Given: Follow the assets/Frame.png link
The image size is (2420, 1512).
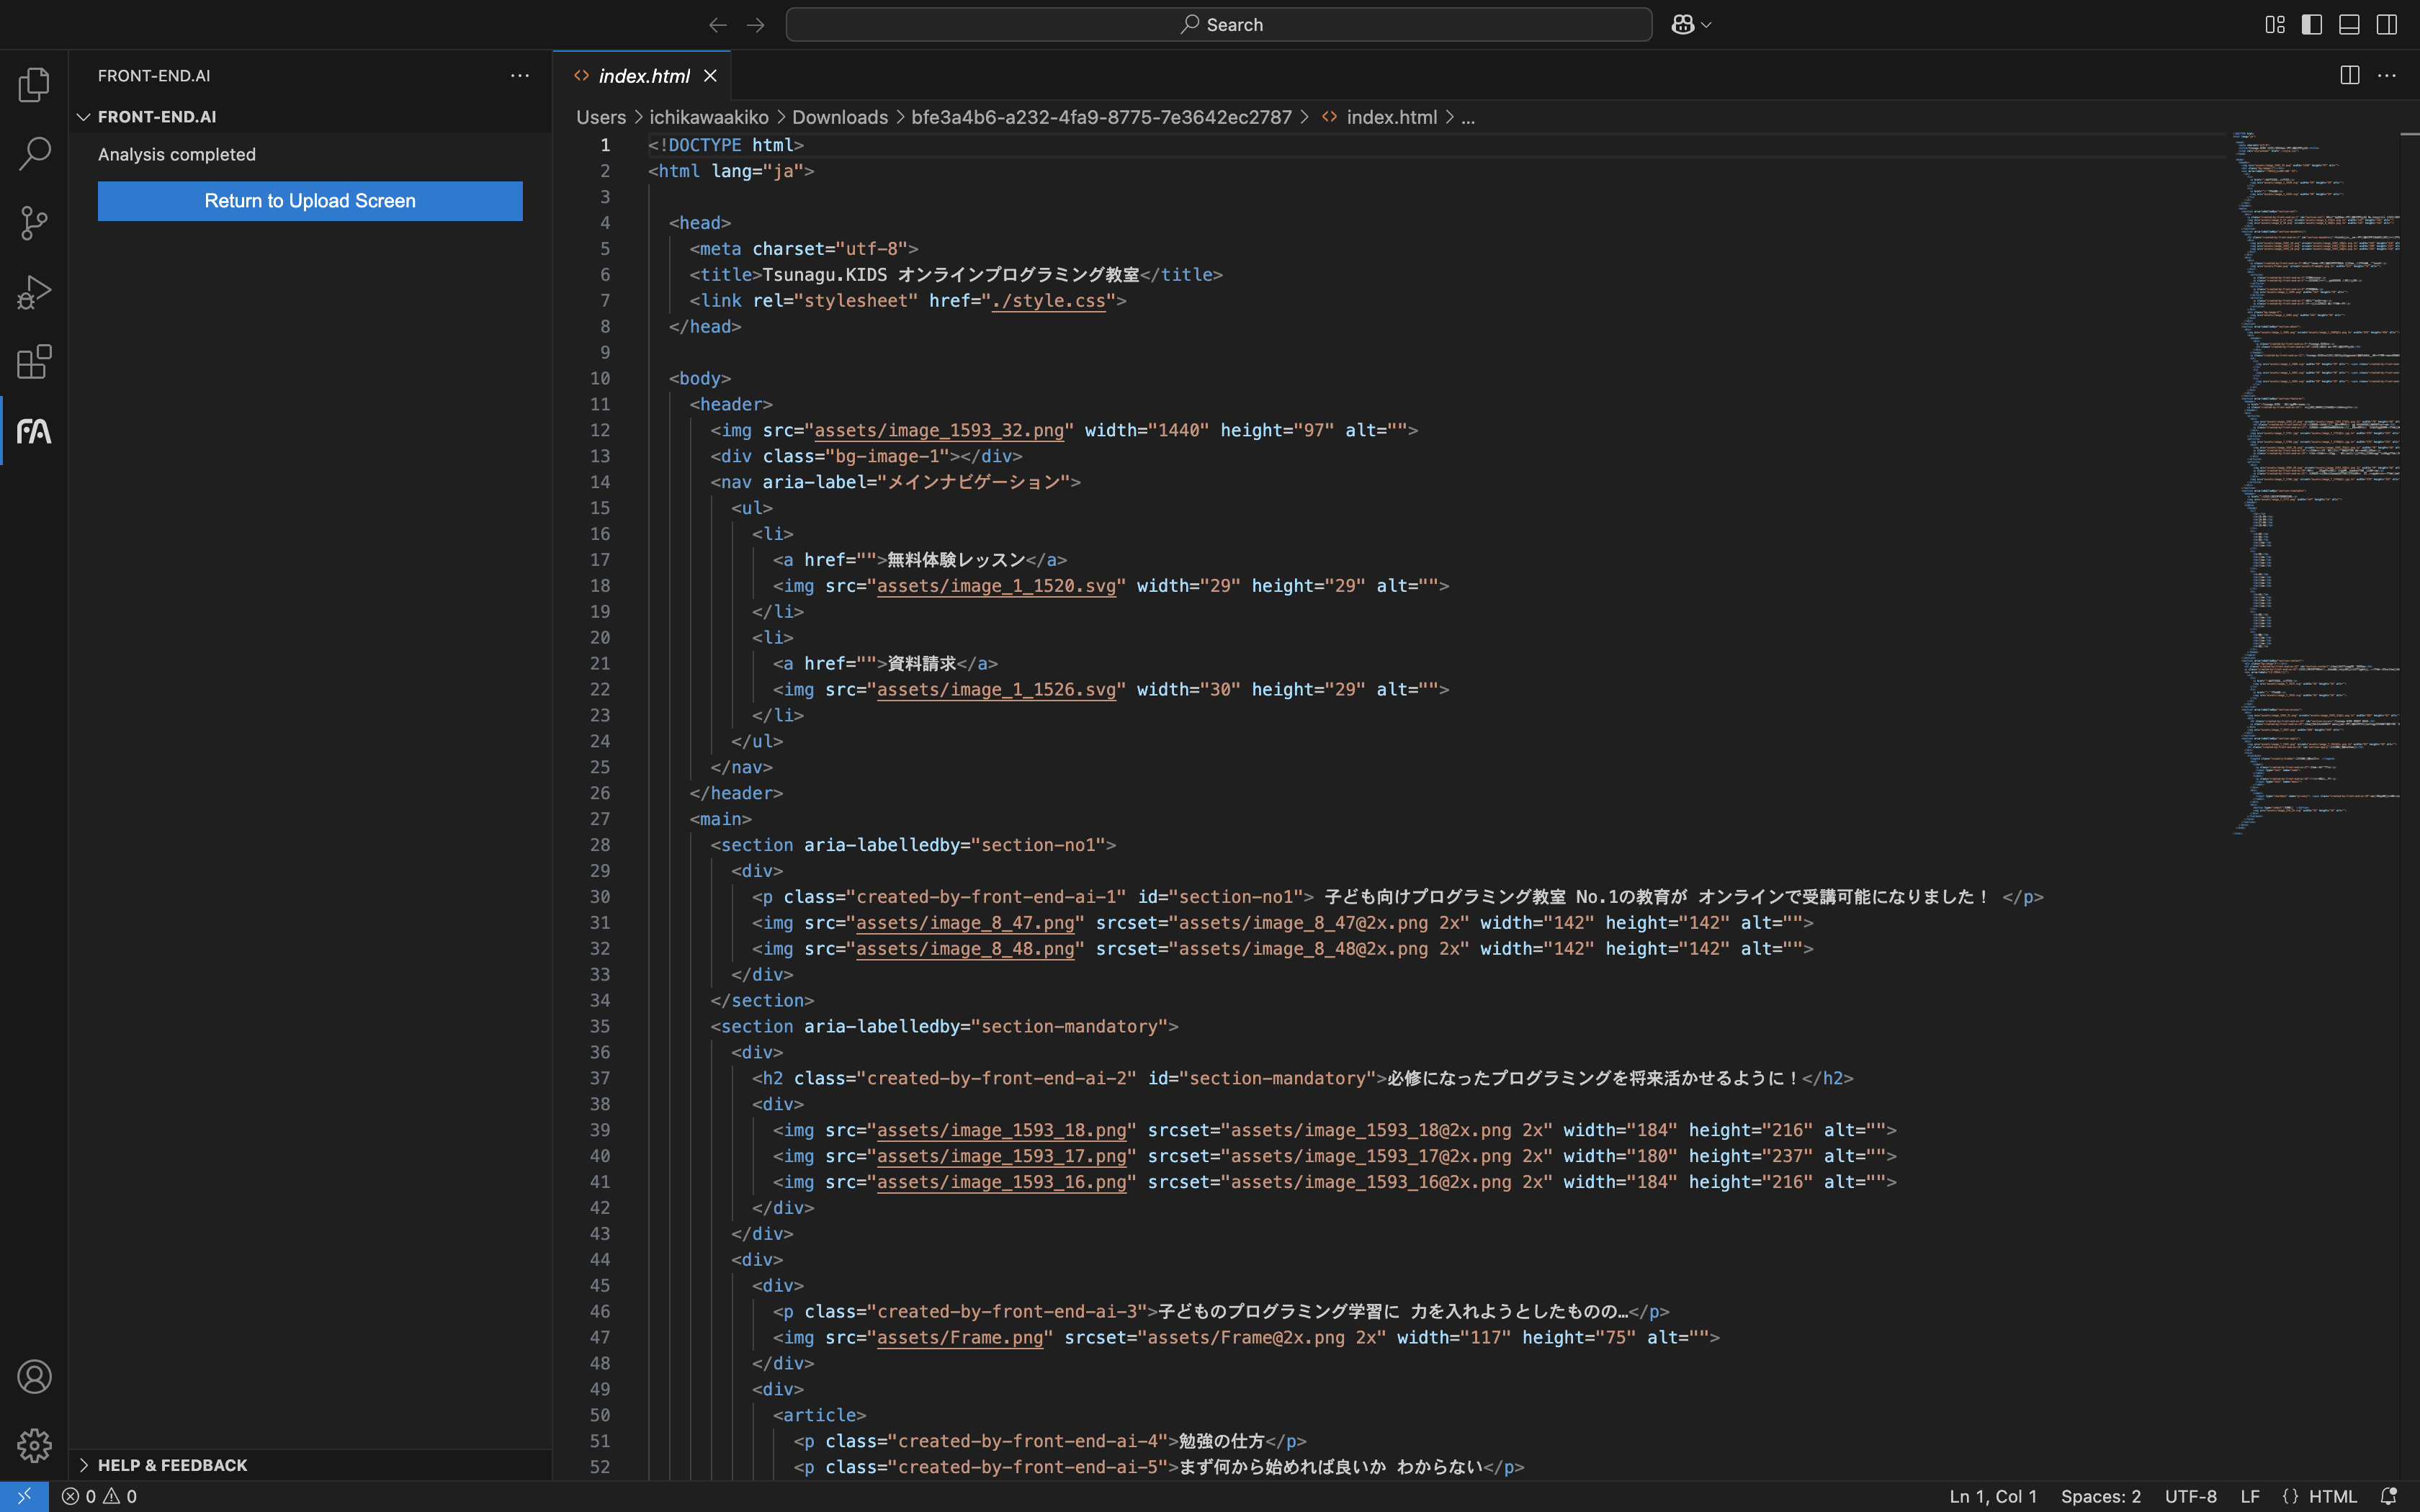Looking at the screenshot, I should point(960,1338).
